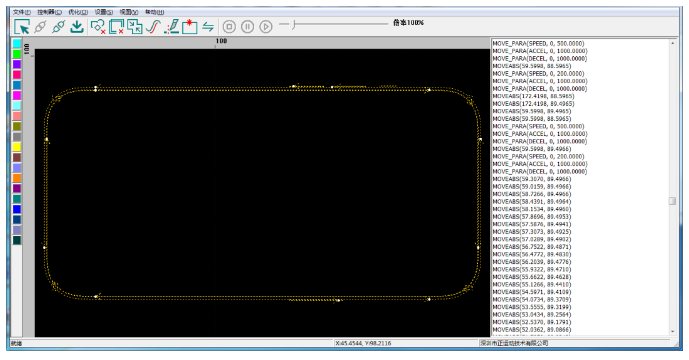
Task: Open the 帮助 (Help) menu
Action: 155,12
